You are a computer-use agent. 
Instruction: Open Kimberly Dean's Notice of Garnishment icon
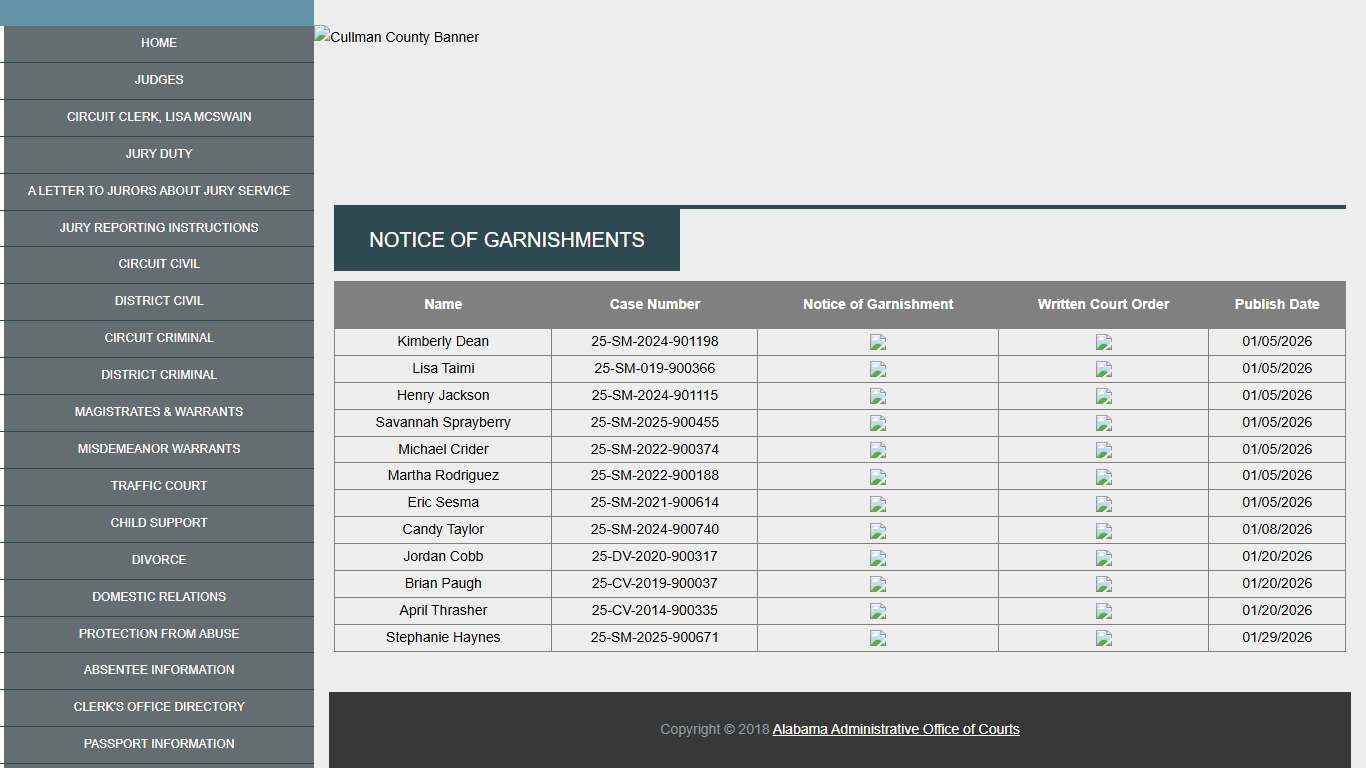[878, 342]
